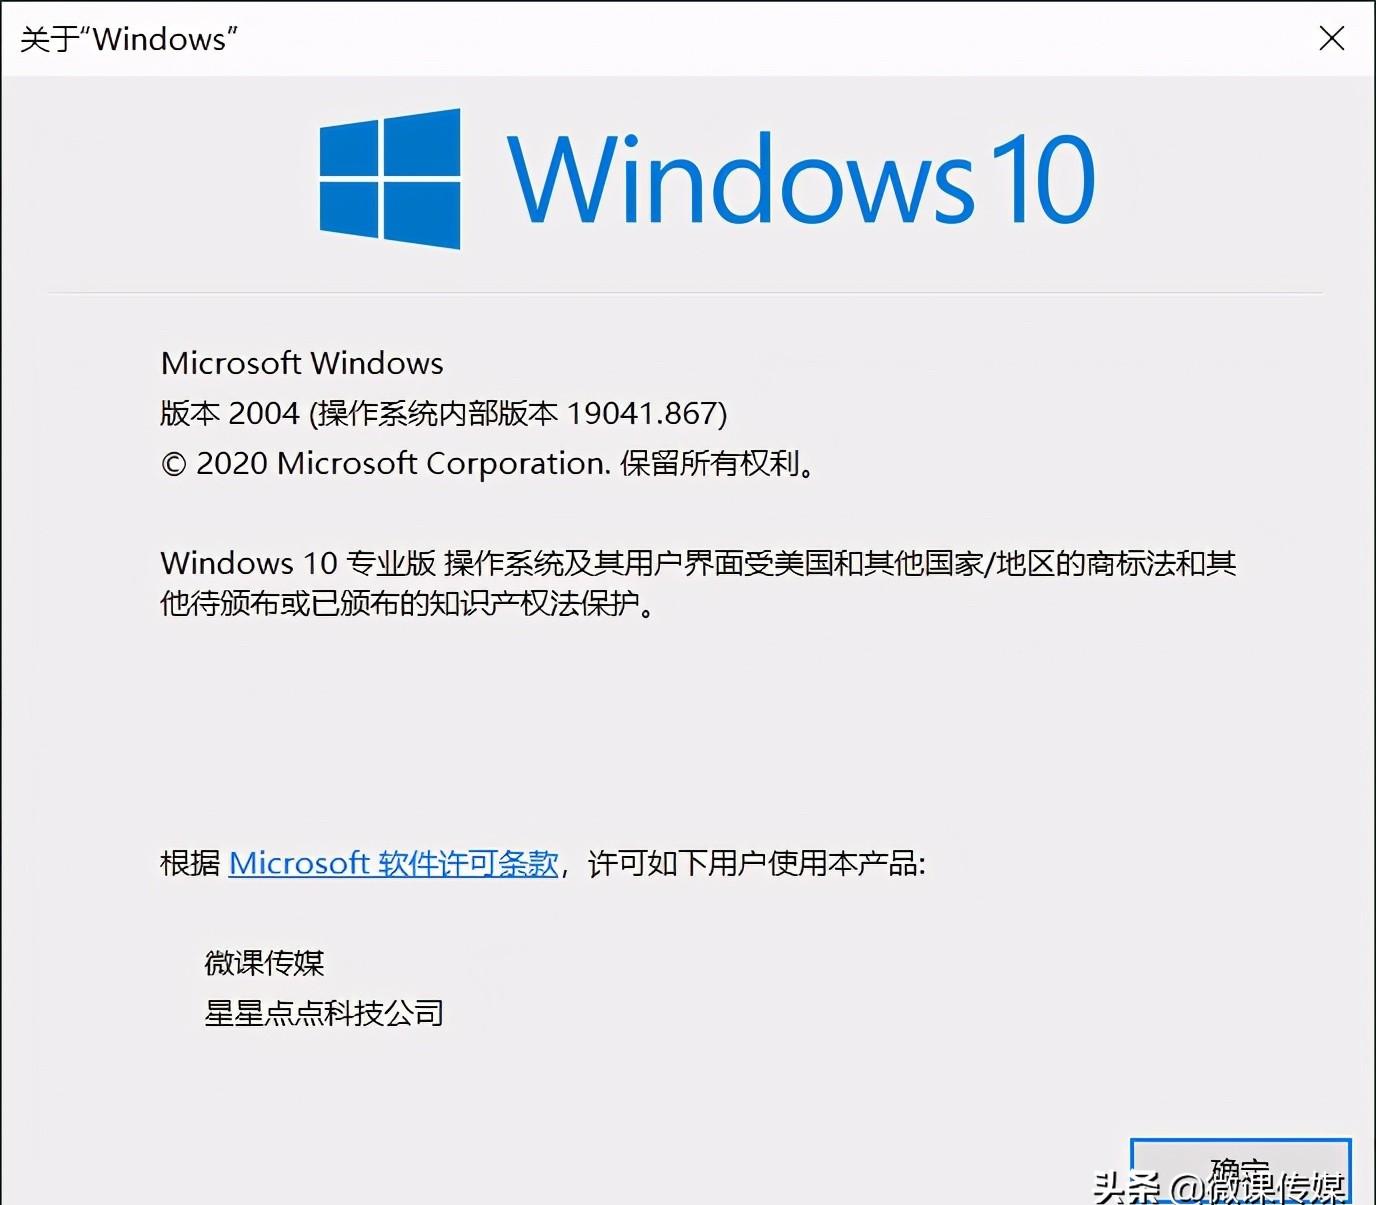Viewport: 1376px width, 1205px height.
Task: Confirm with the 确定 button
Action: [1241, 1171]
